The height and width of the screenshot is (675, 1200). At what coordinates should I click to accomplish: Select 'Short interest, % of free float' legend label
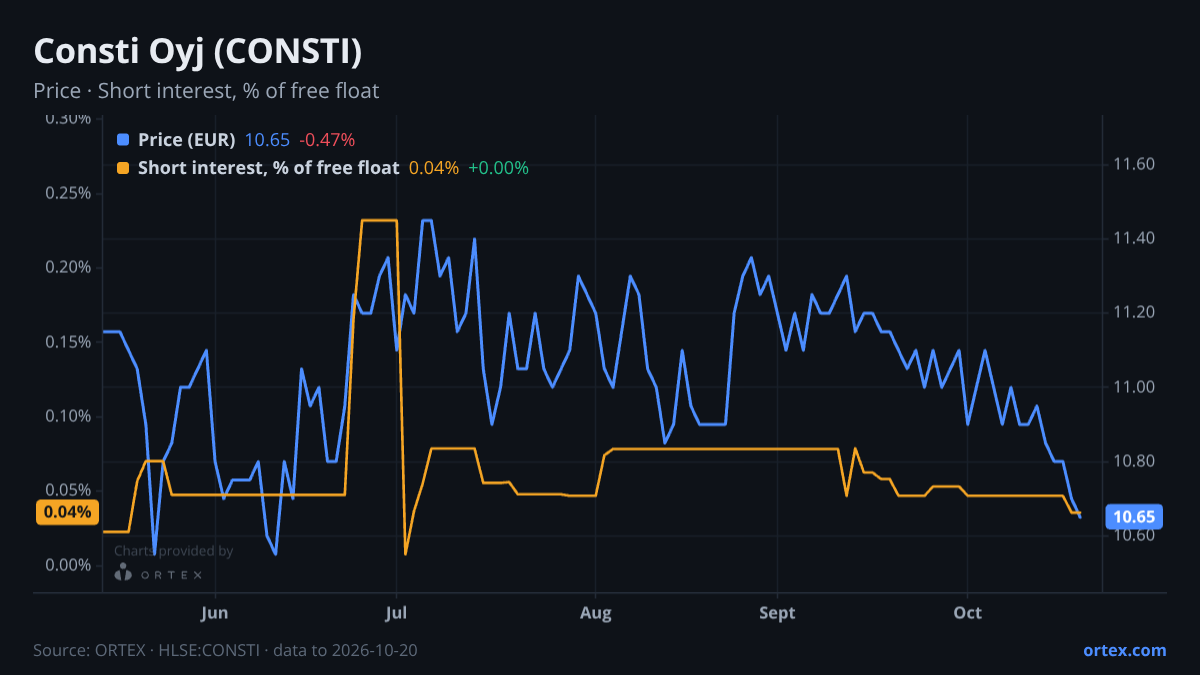point(269,168)
